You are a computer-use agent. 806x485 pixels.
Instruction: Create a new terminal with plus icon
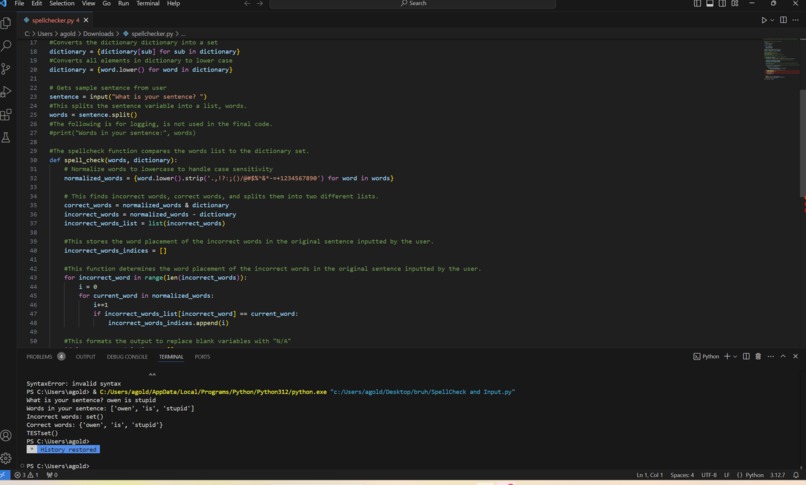coord(727,357)
